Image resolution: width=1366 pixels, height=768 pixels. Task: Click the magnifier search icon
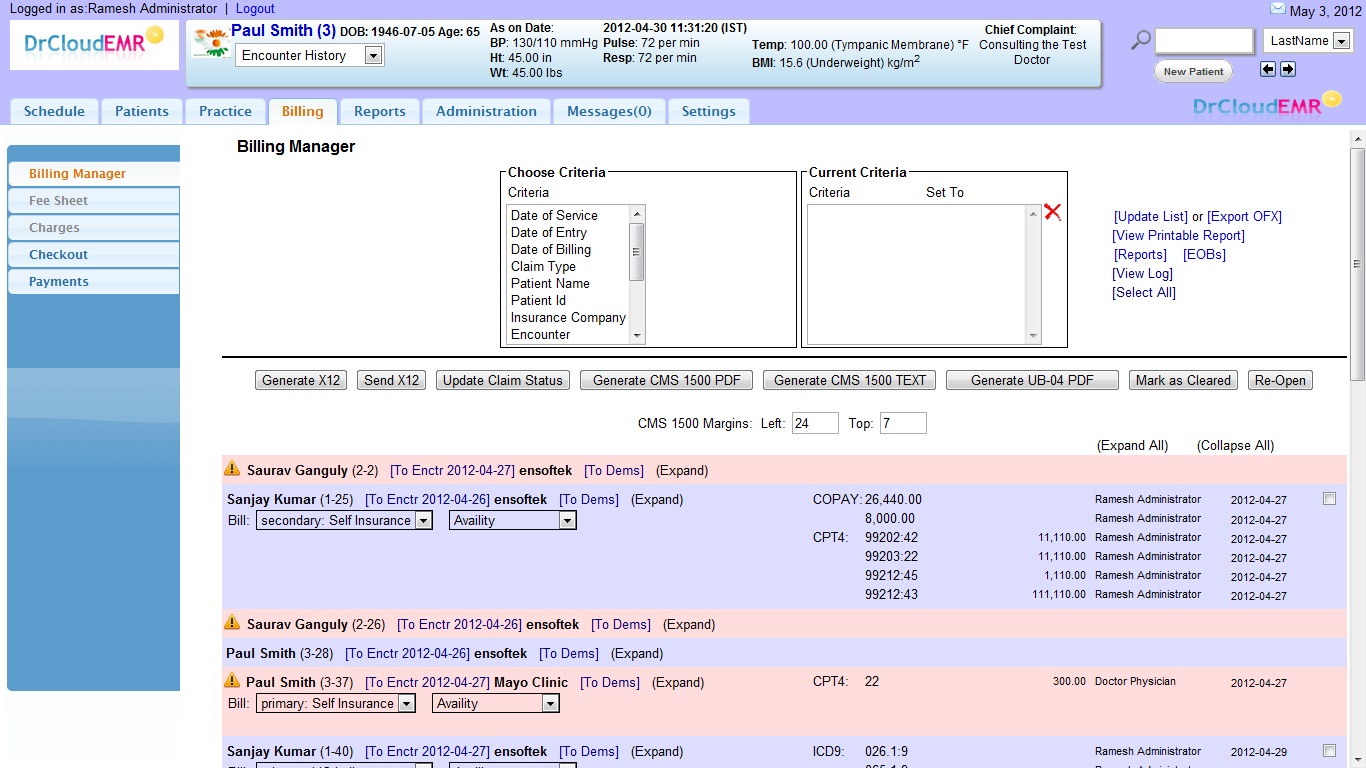(1140, 41)
